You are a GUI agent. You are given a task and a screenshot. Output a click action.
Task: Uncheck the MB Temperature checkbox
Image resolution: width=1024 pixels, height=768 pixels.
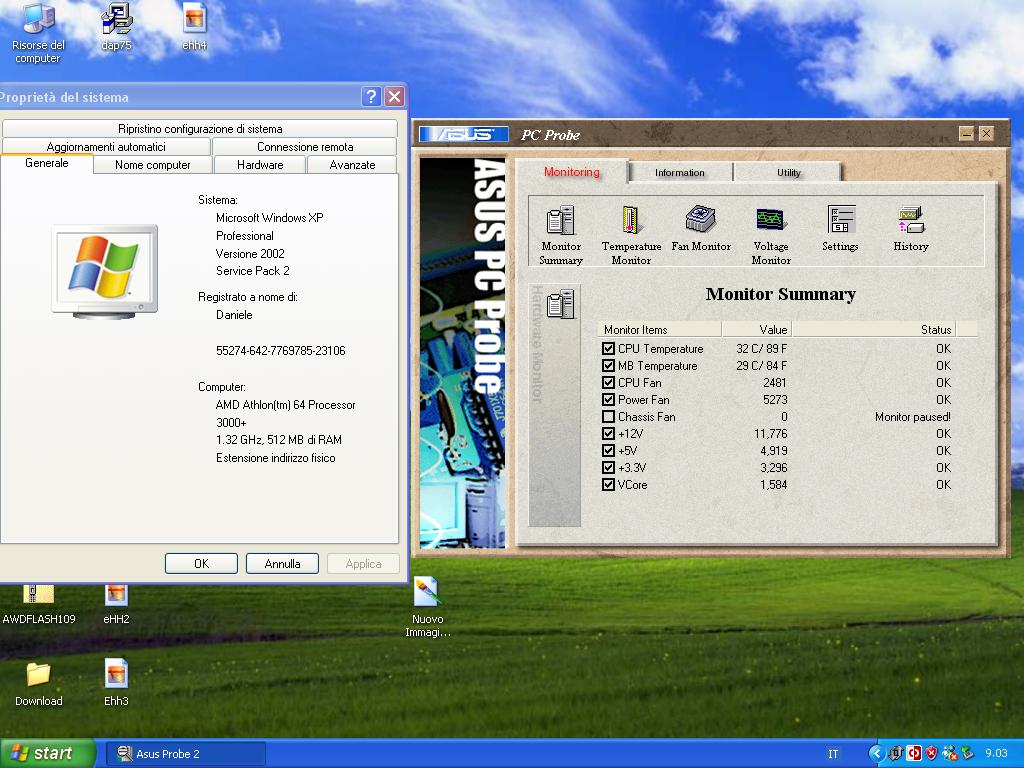pos(608,366)
